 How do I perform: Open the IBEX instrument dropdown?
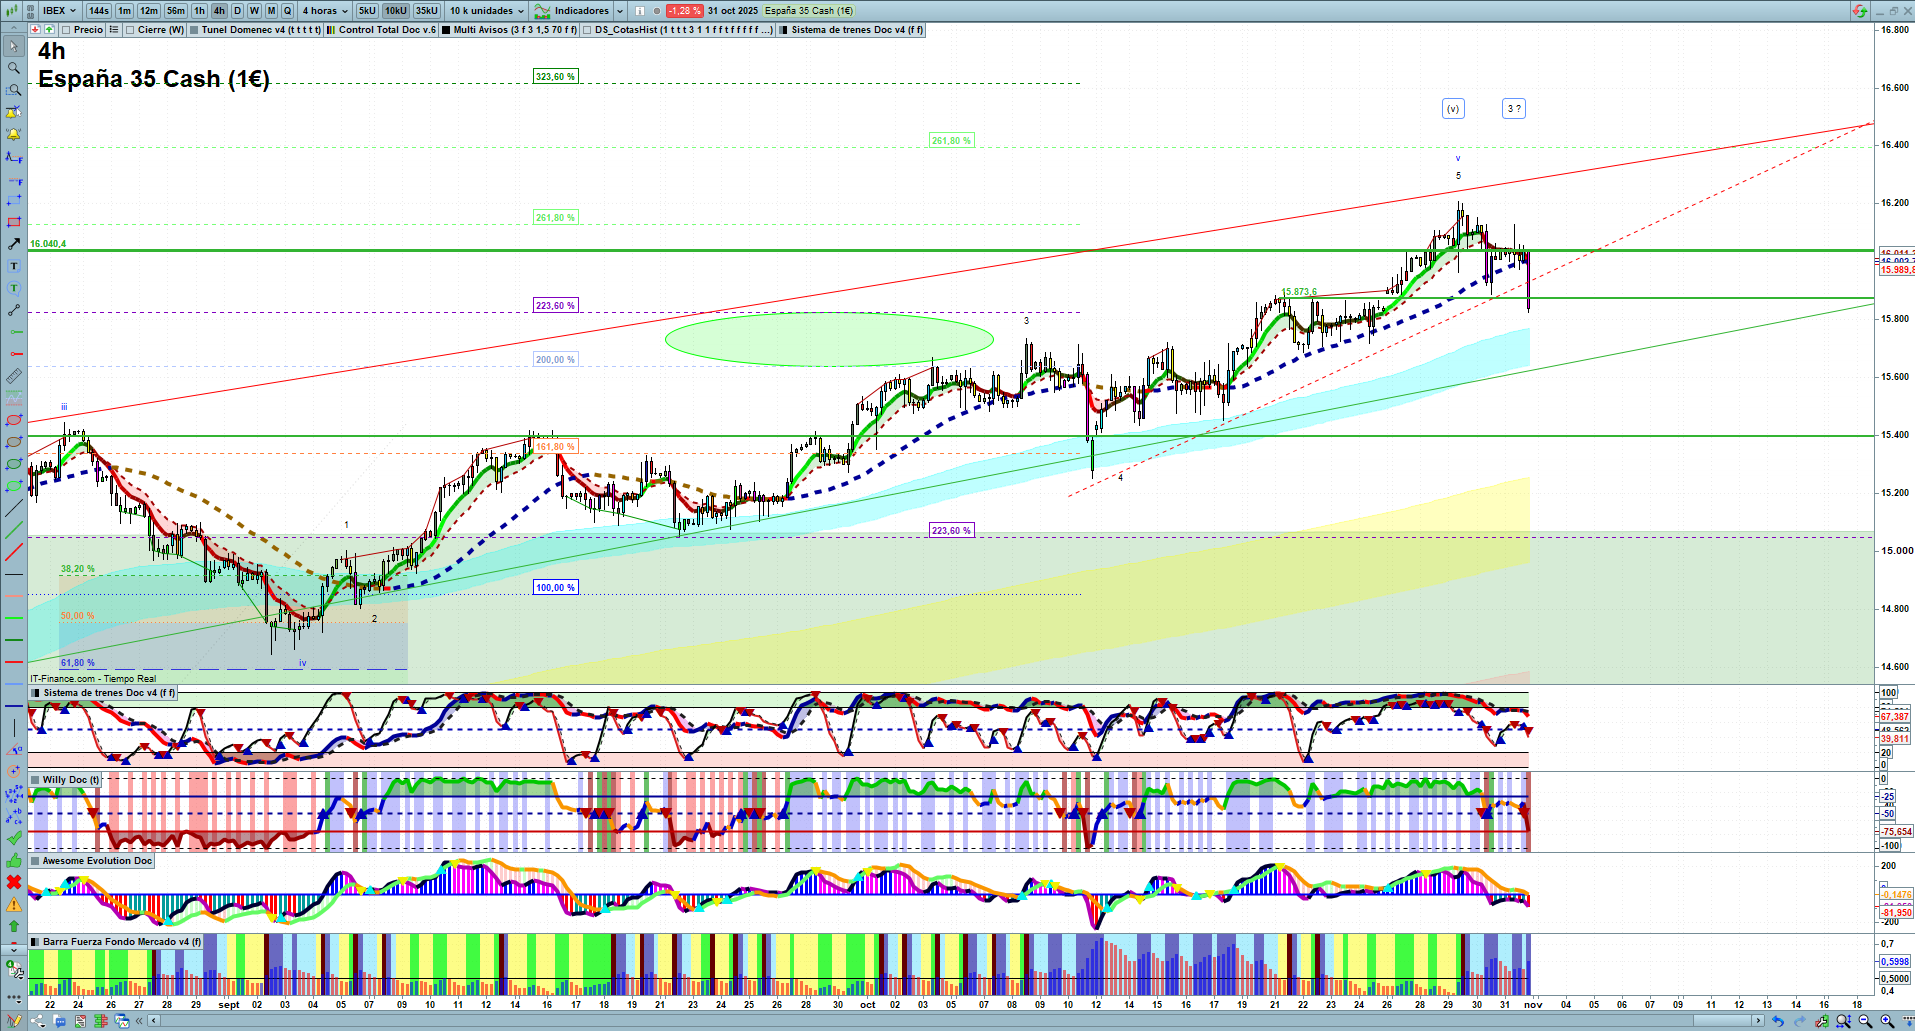tap(59, 11)
